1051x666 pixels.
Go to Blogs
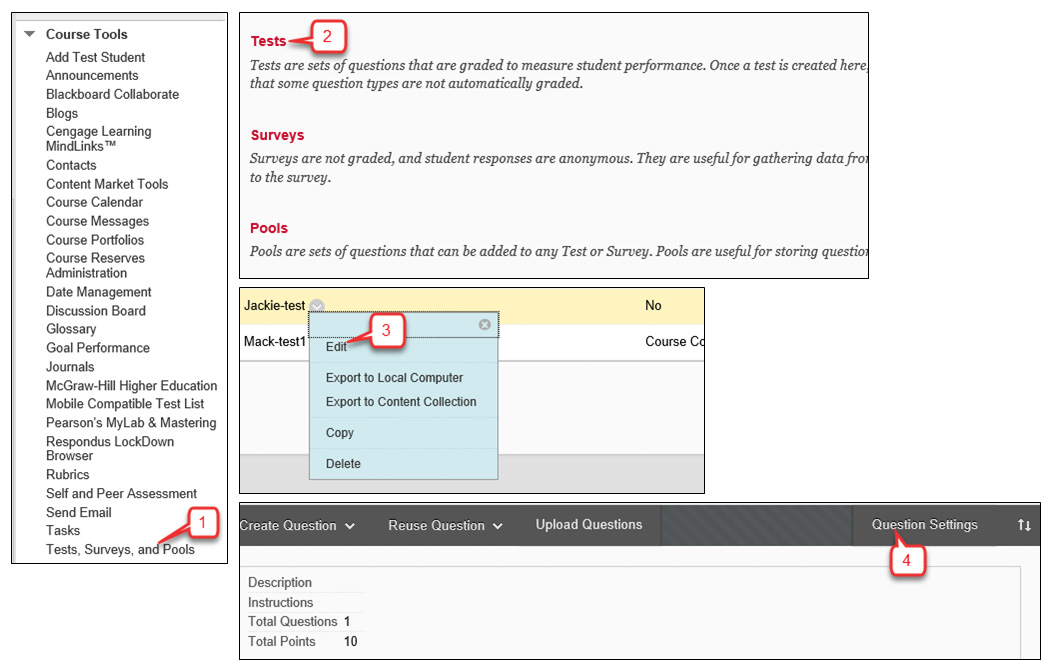coord(62,114)
